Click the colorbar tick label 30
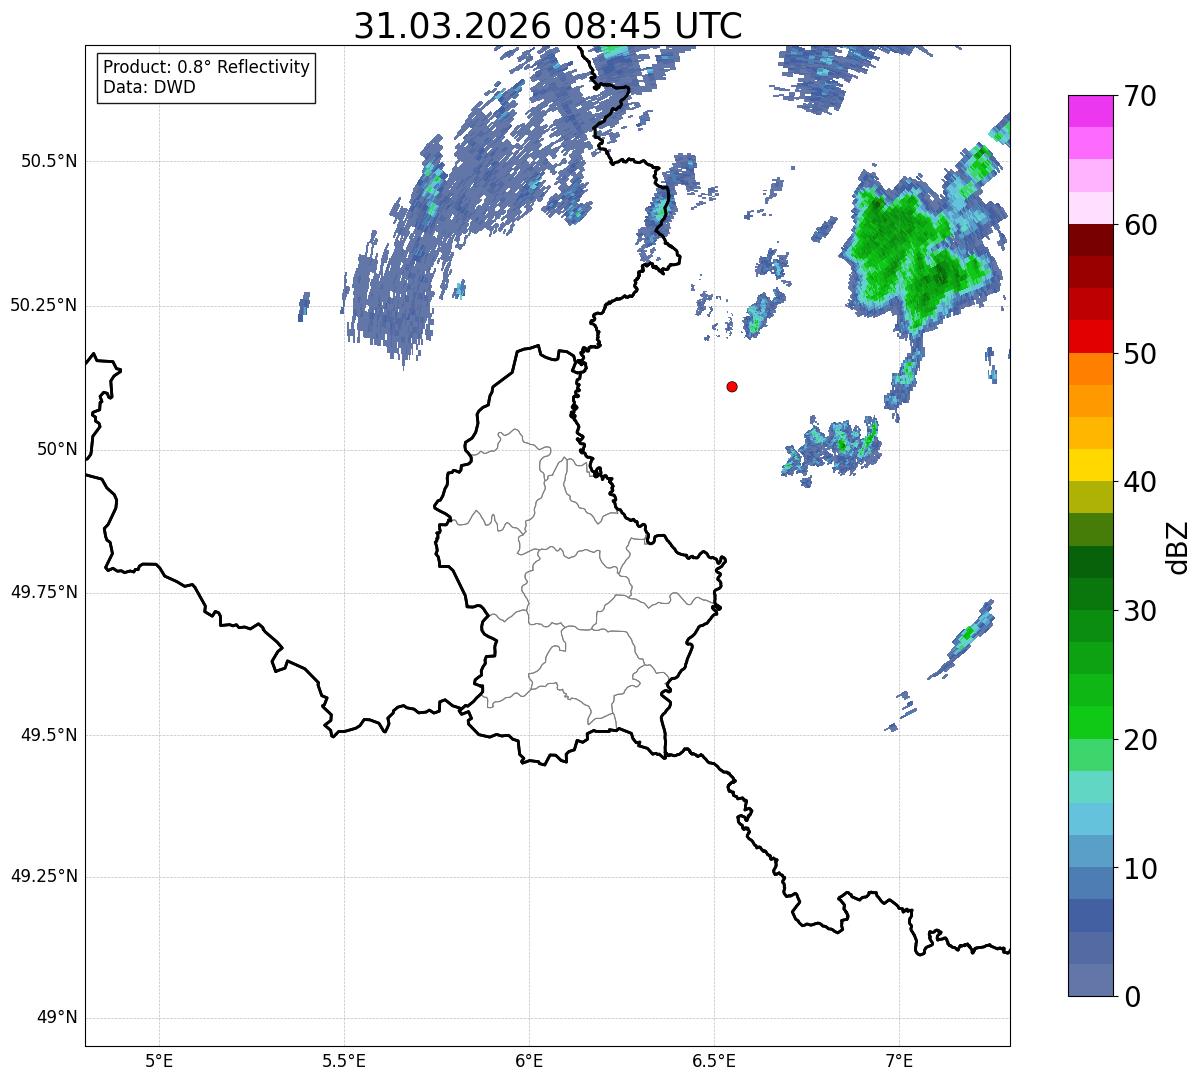The image size is (1202, 1081). (x=1139, y=611)
